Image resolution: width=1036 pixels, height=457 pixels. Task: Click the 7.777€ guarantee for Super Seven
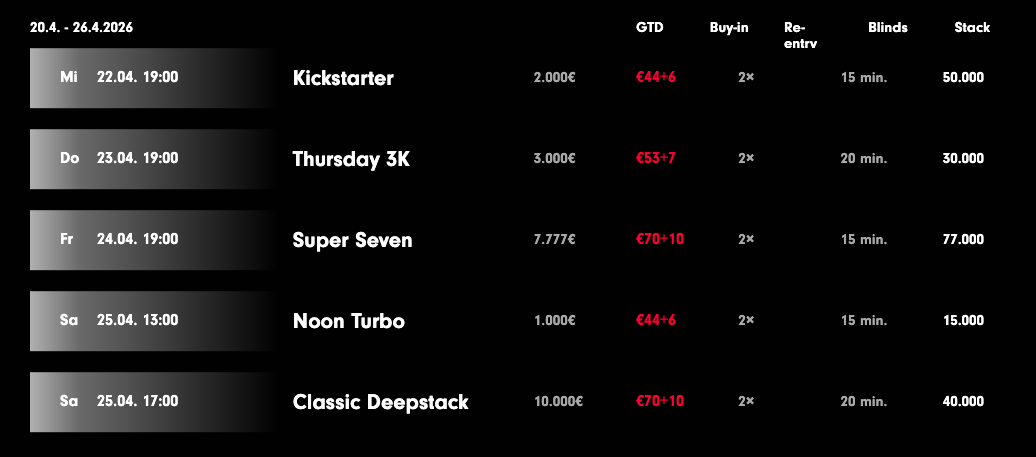[555, 240]
